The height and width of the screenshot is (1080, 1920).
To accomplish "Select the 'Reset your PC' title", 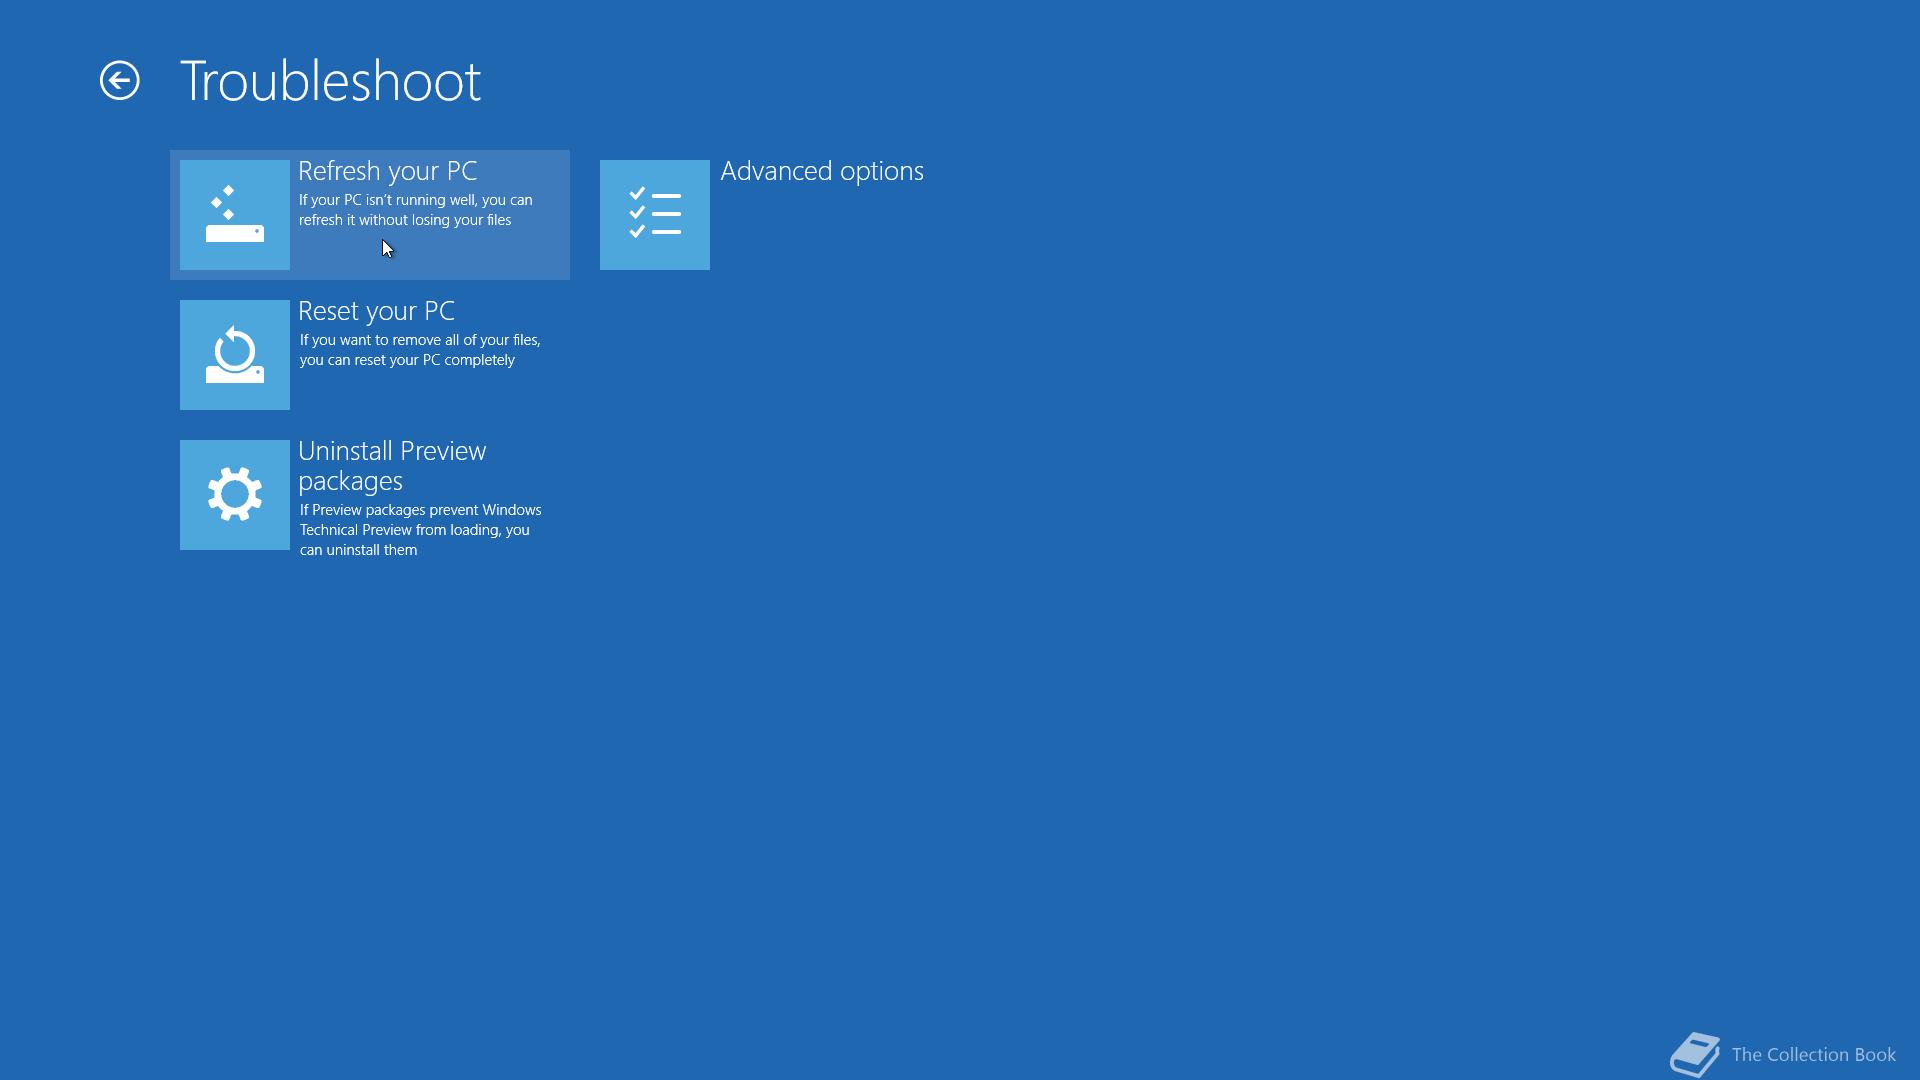I will (x=376, y=312).
